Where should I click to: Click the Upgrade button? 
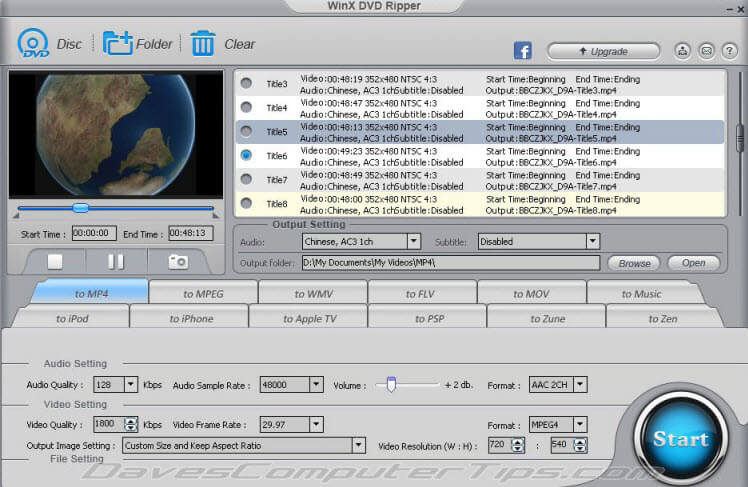click(603, 51)
